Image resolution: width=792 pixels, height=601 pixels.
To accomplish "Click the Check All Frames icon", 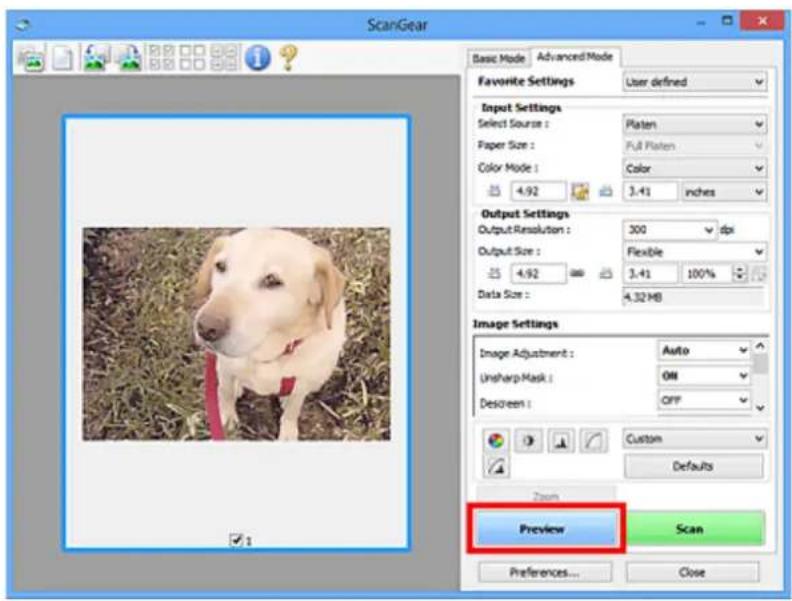I will pyautogui.click(x=162, y=58).
